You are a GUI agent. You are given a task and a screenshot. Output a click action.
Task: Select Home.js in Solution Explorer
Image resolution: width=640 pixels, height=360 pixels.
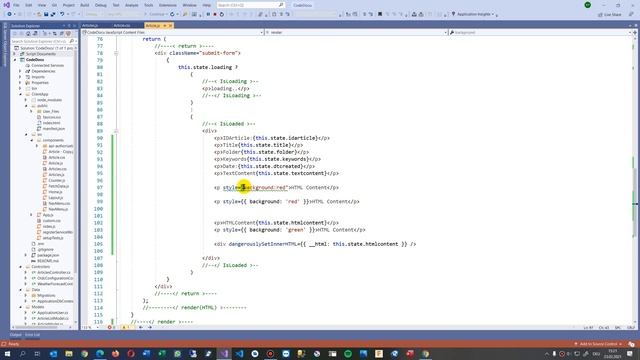click(x=55, y=191)
